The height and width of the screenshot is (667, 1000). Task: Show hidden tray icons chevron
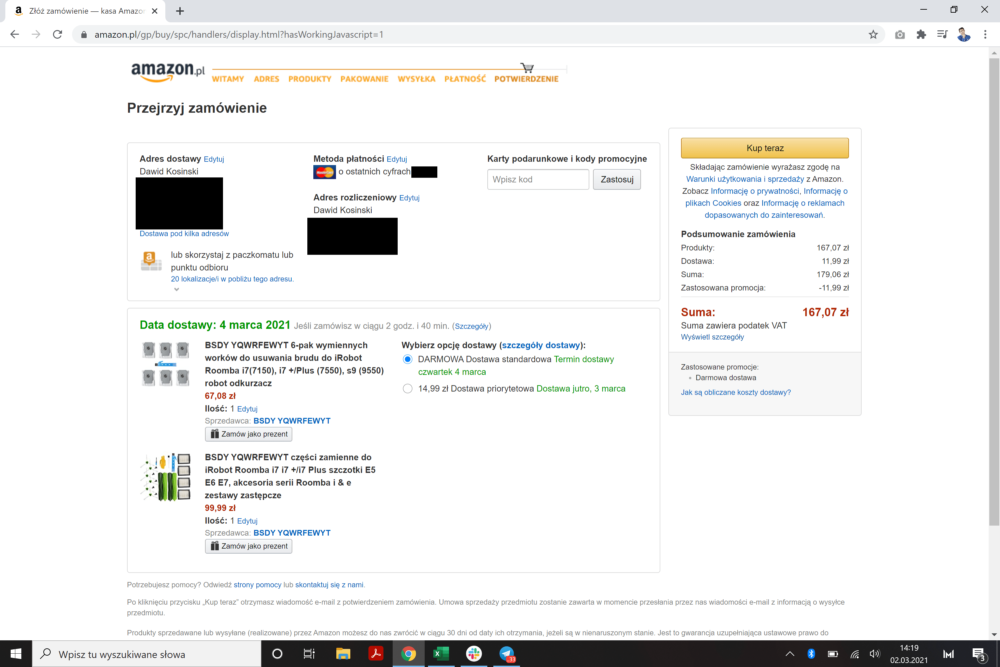tap(790, 654)
